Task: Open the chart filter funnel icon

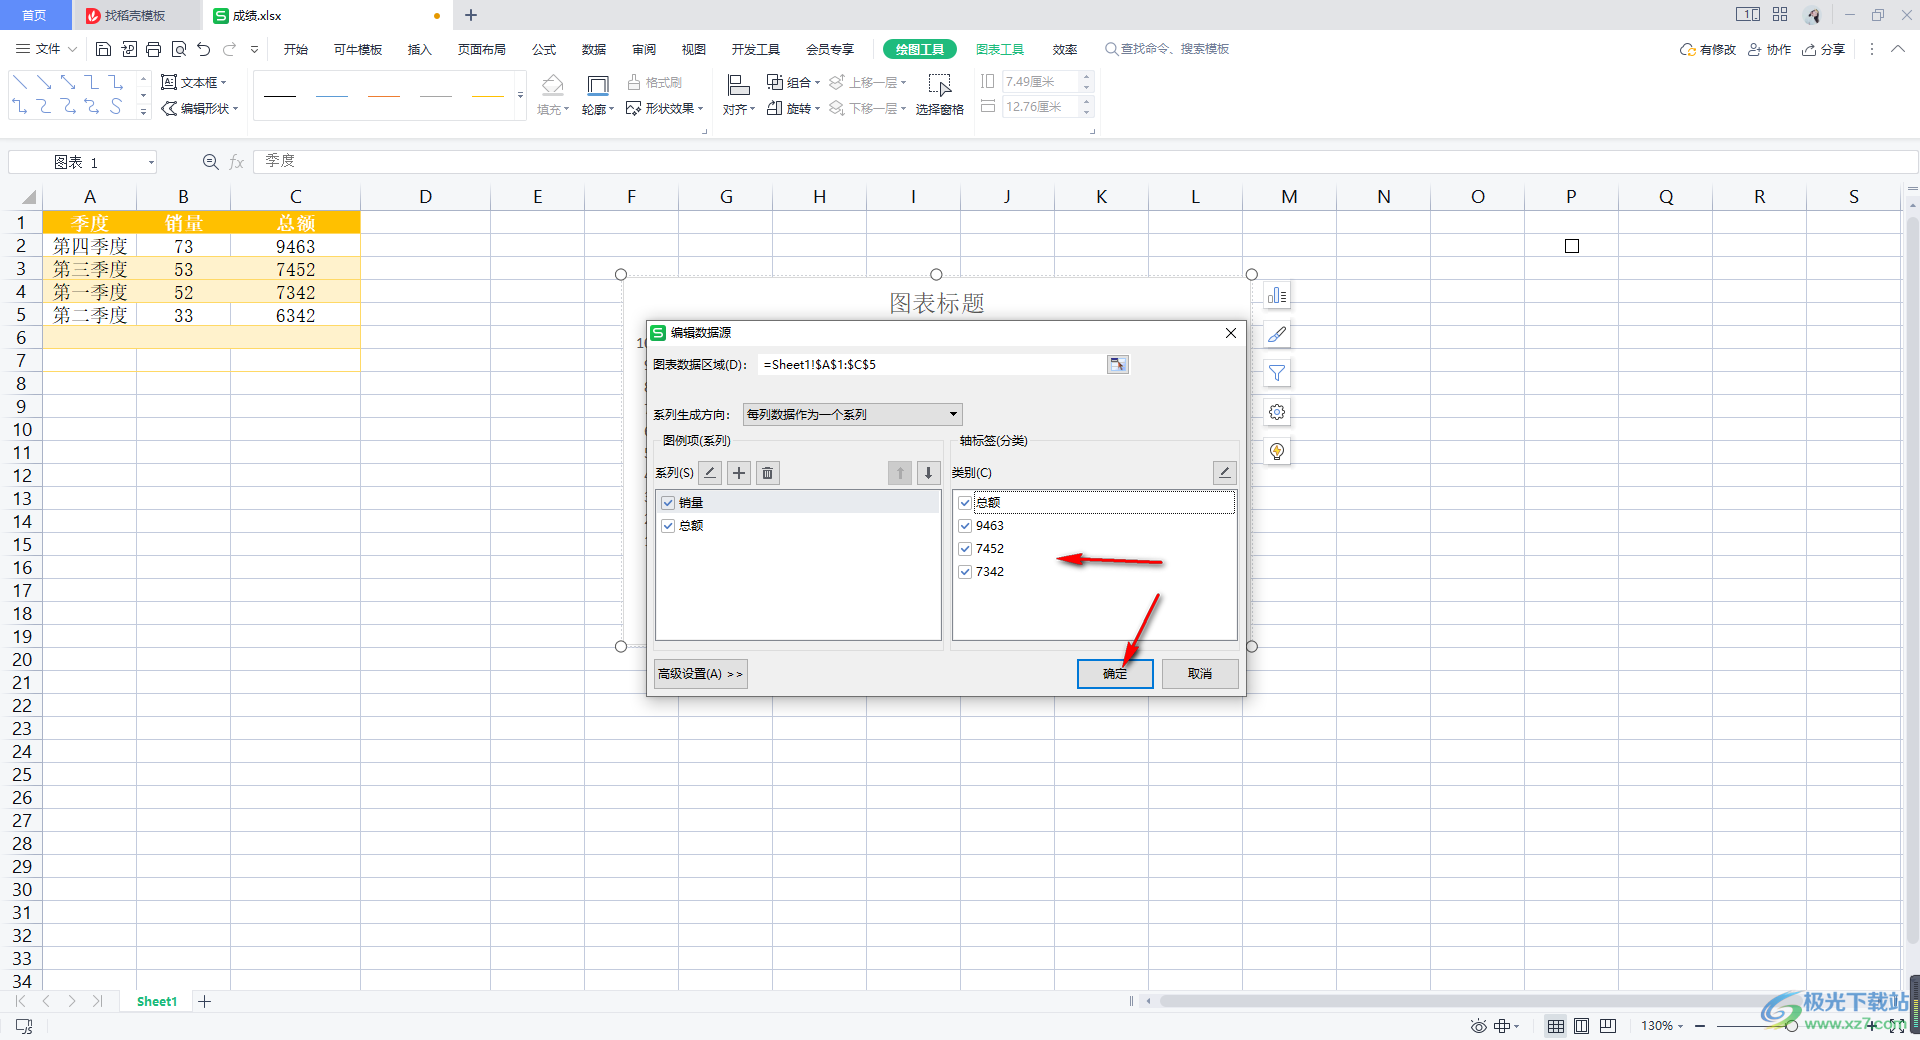Action: point(1277,374)
